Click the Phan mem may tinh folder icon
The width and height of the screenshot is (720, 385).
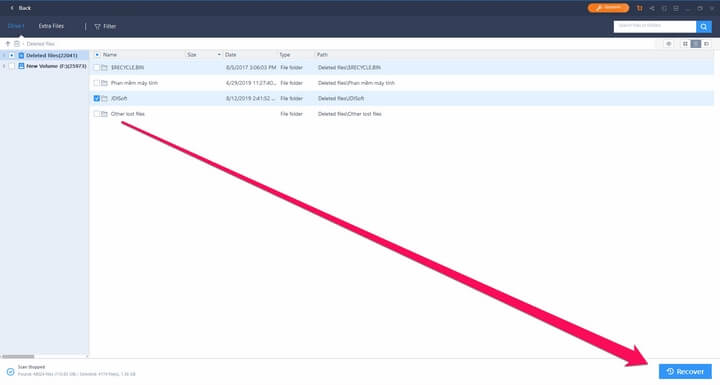(104, 83)
